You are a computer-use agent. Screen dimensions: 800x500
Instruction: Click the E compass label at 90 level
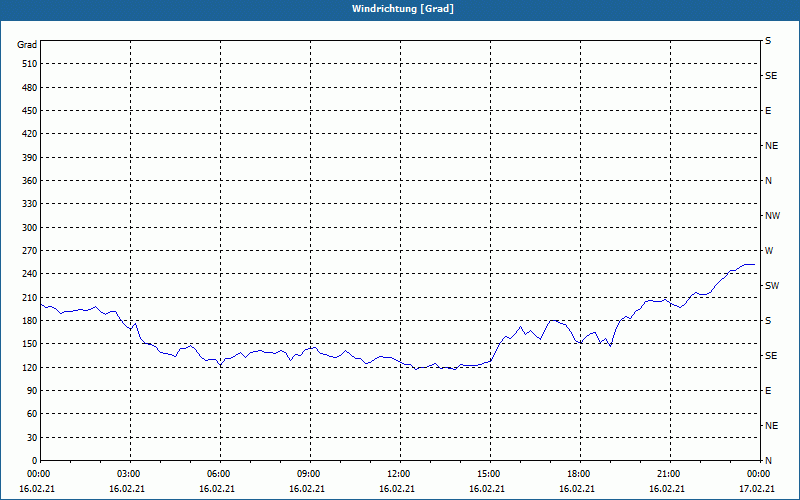pos(768,391)
